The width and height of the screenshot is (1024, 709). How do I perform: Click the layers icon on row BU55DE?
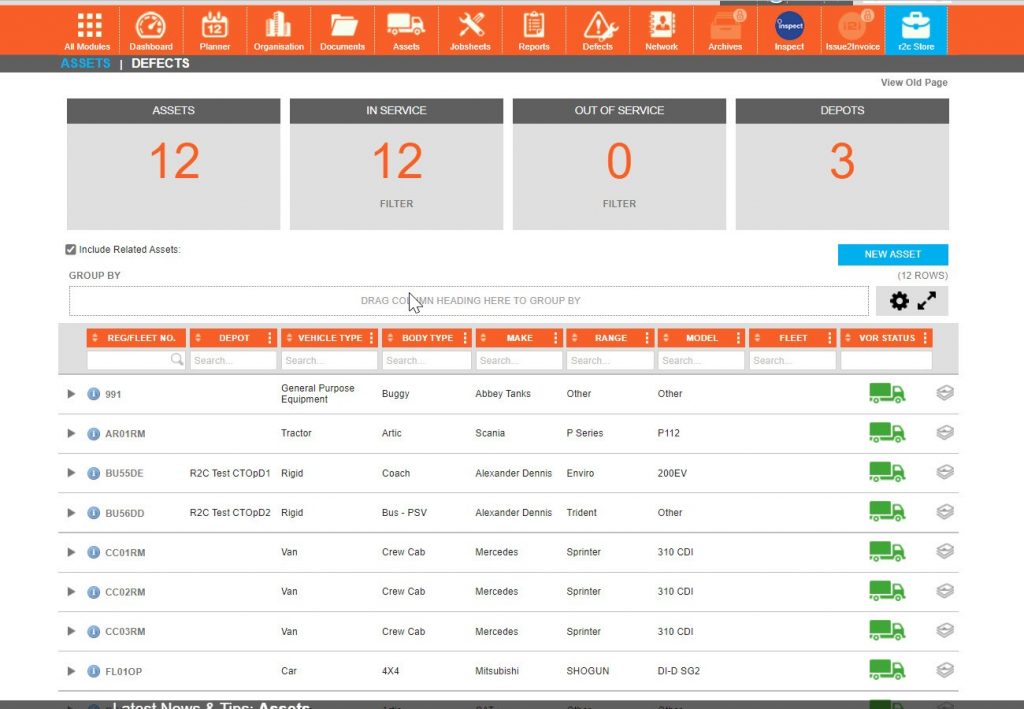pos(944,472)
